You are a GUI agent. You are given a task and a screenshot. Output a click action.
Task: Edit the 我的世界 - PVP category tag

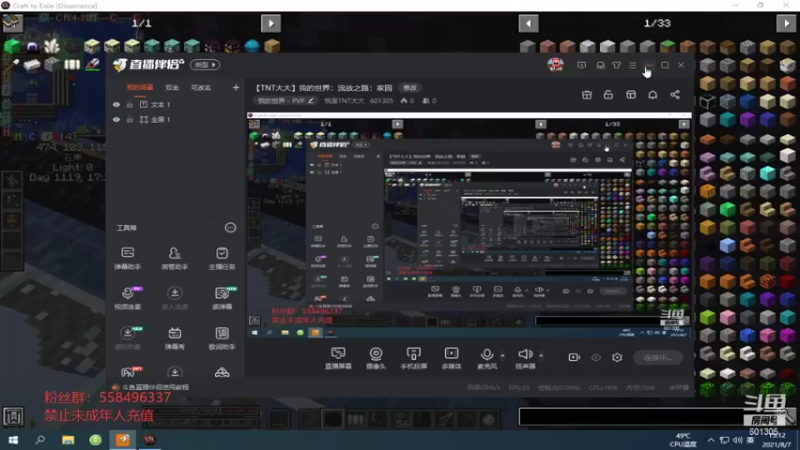(286, 101)
